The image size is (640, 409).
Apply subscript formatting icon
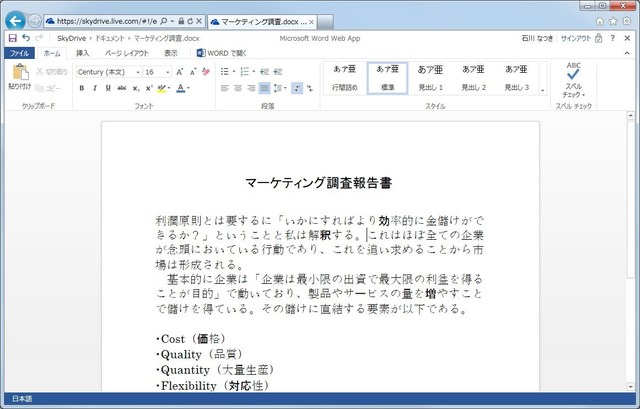click(x=134, y=88)
